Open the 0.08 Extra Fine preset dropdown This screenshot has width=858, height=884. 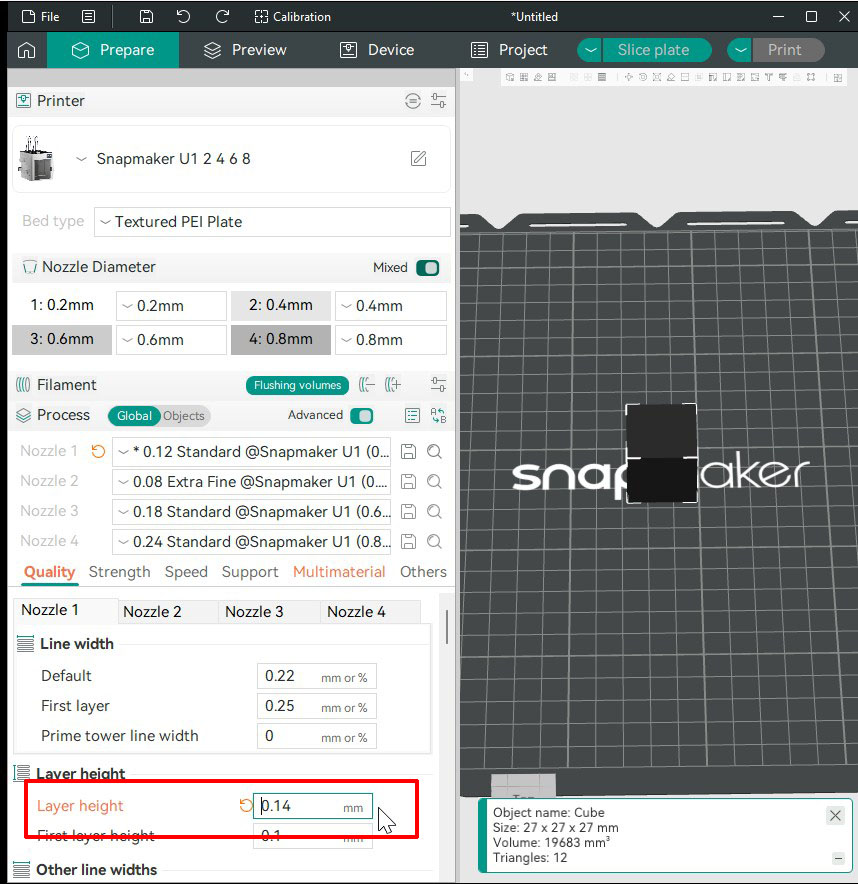(x=251, y=481)
